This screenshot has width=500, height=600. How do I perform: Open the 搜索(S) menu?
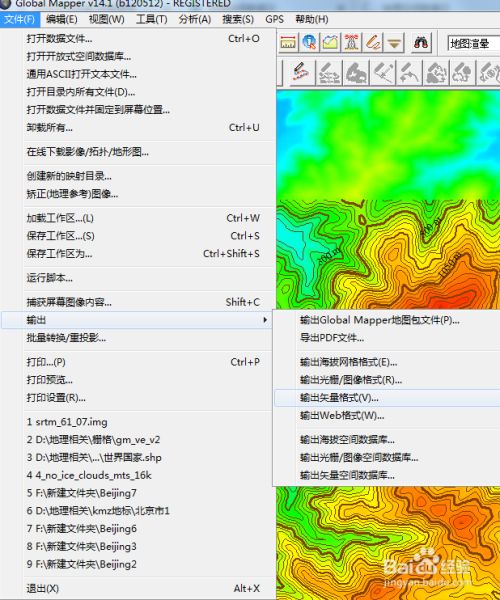tap(238, 19)
